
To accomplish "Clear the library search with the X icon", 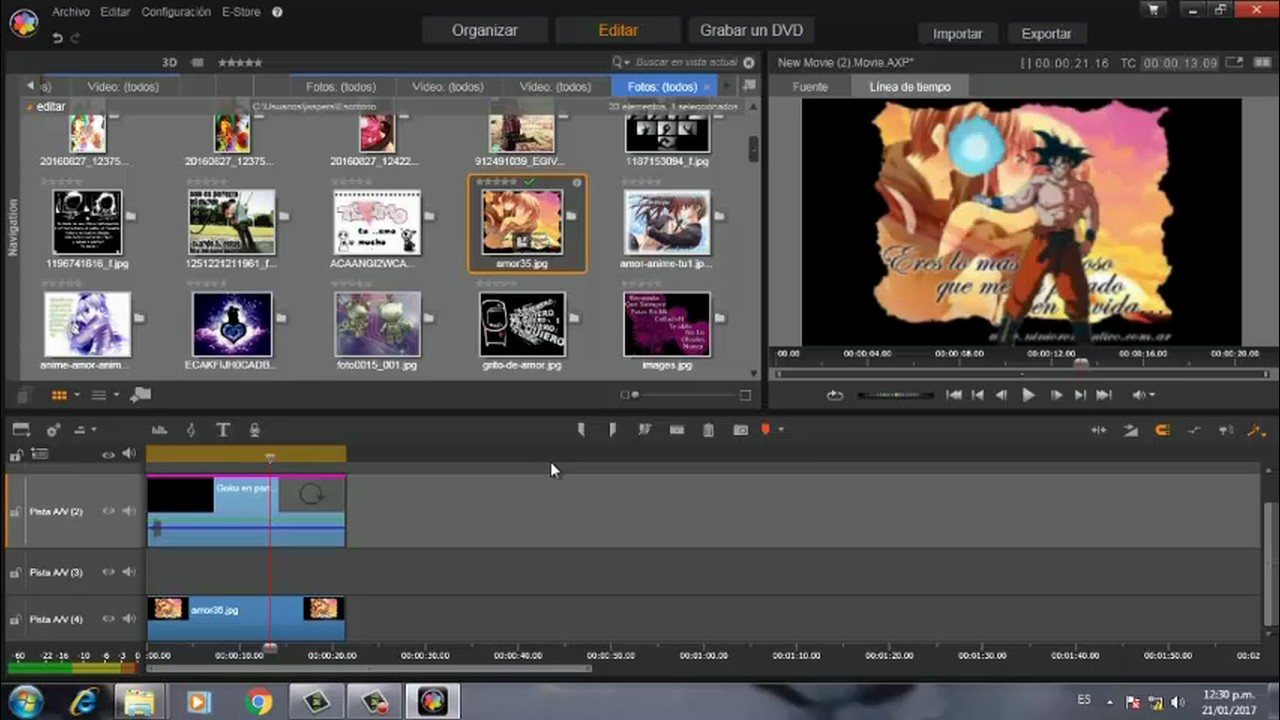I will [x=748, y=62].
